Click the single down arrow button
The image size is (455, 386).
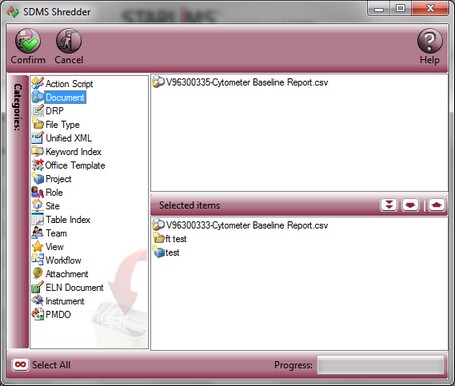click(x=410, y=205)
